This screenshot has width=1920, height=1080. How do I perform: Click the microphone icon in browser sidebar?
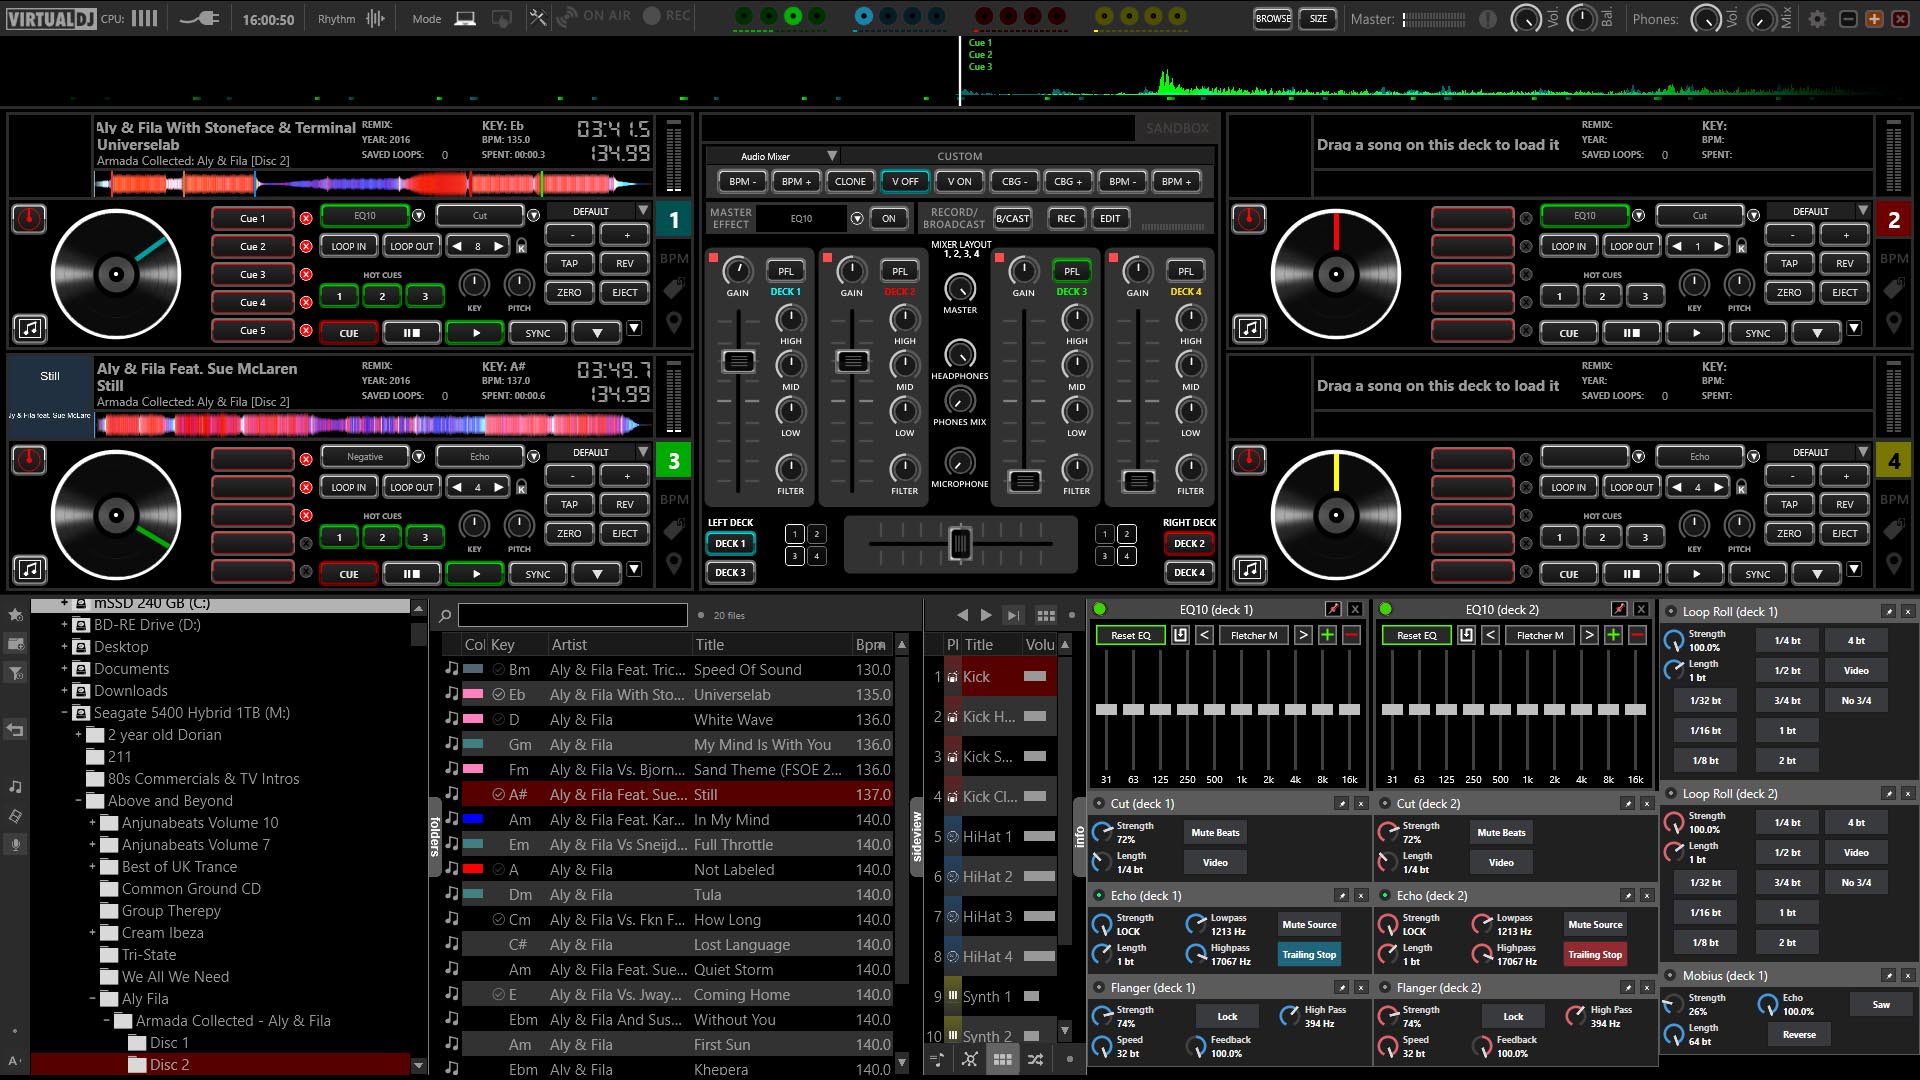coord(15,845)
